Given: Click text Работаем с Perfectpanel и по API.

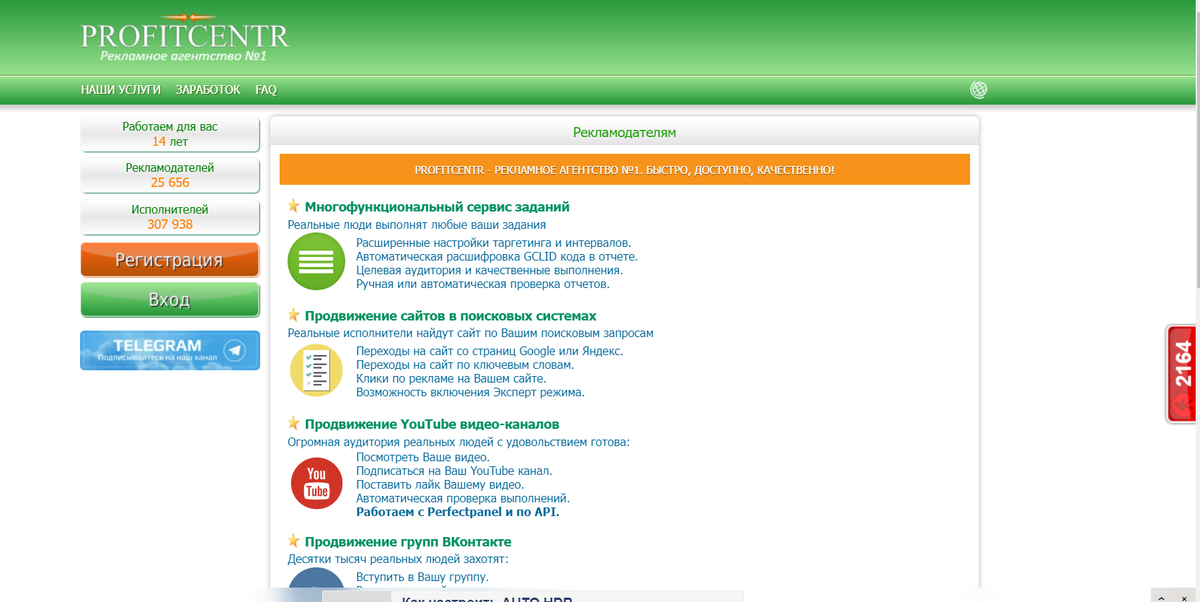Looking at the screenshot, I should tap(458, 512).
